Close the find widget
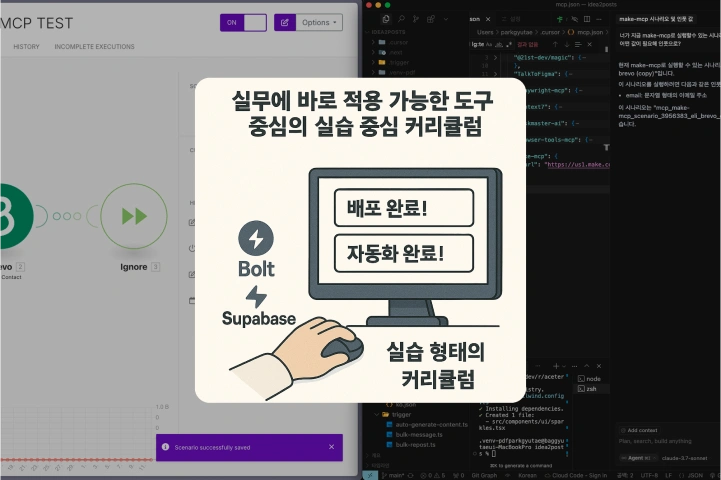Image resolution: width=721 pixels, height=480 pixels. 589,45
